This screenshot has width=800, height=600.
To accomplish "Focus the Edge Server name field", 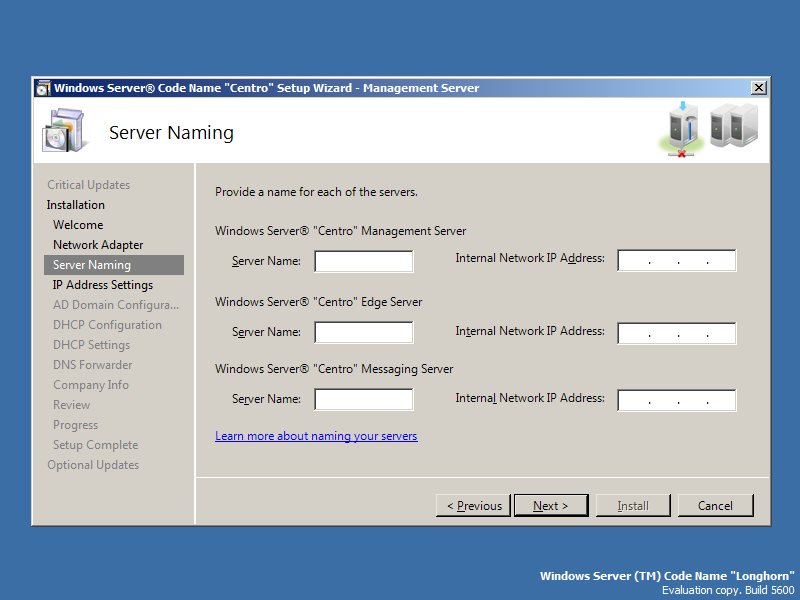I will coord(364,332).
